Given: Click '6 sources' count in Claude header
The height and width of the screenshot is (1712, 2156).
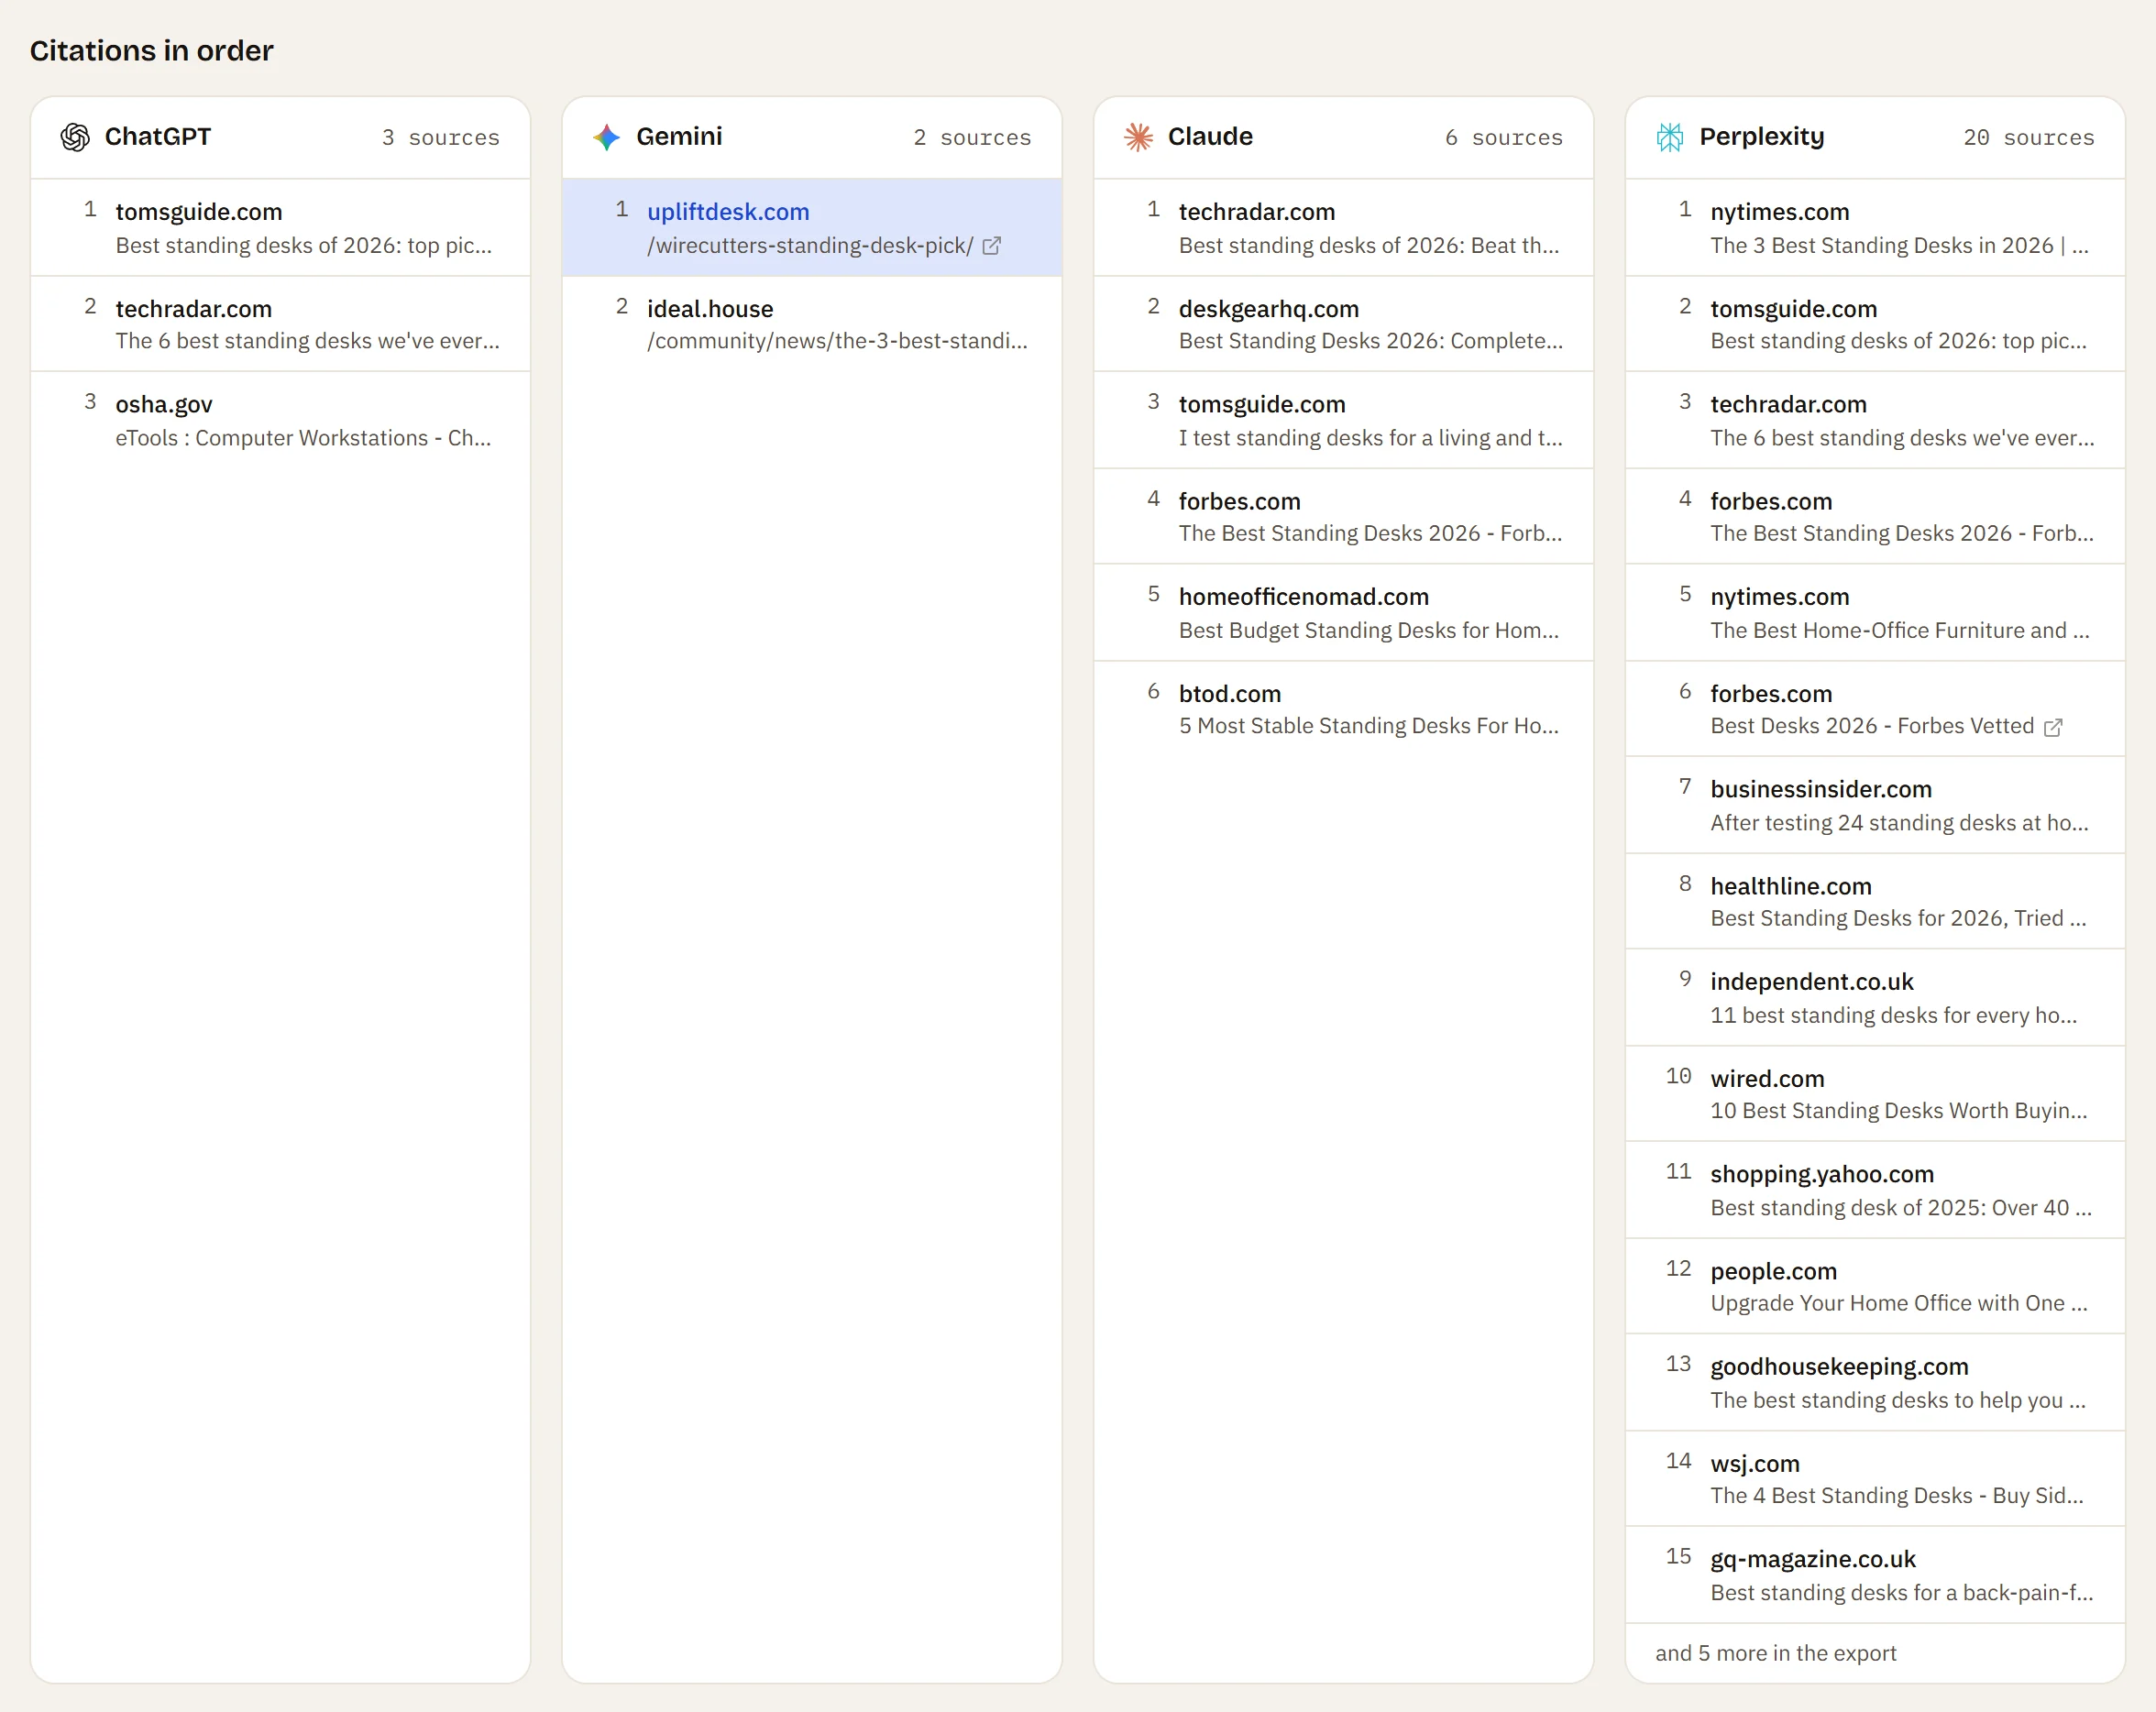Looking at the screenshot, I should 1503,138.
